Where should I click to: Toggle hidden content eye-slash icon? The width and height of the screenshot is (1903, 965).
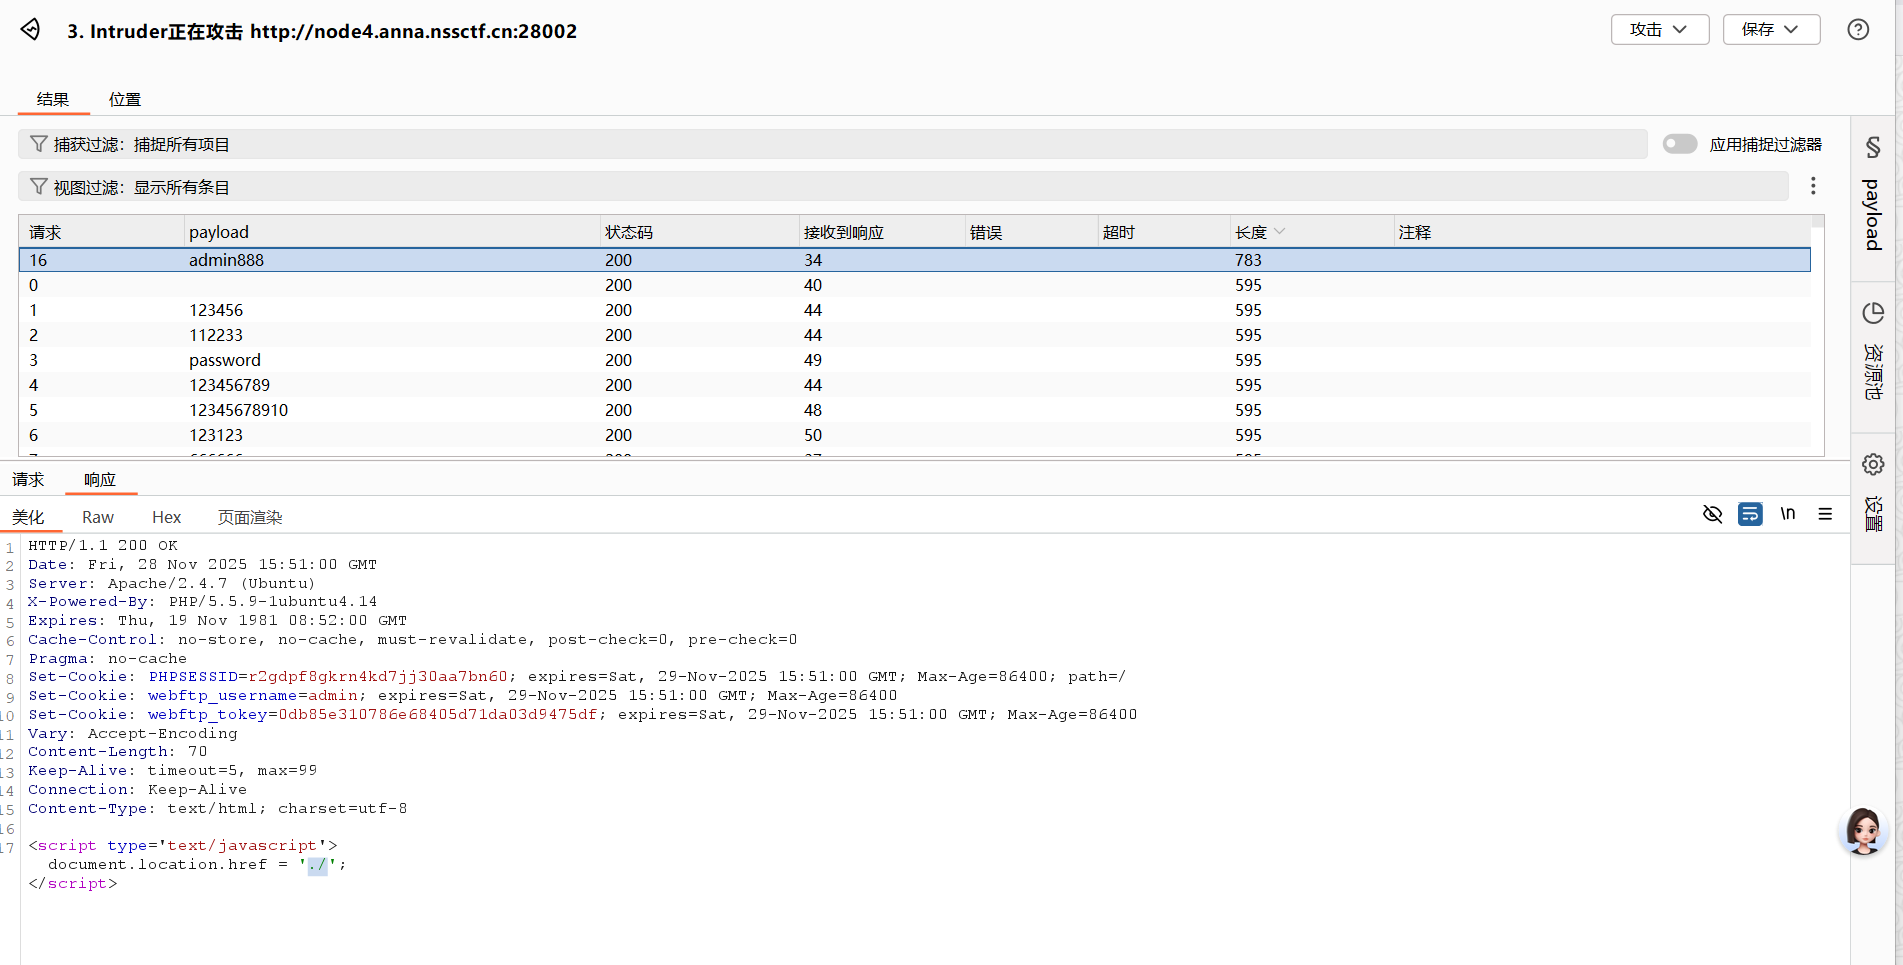click(1712, 514)
